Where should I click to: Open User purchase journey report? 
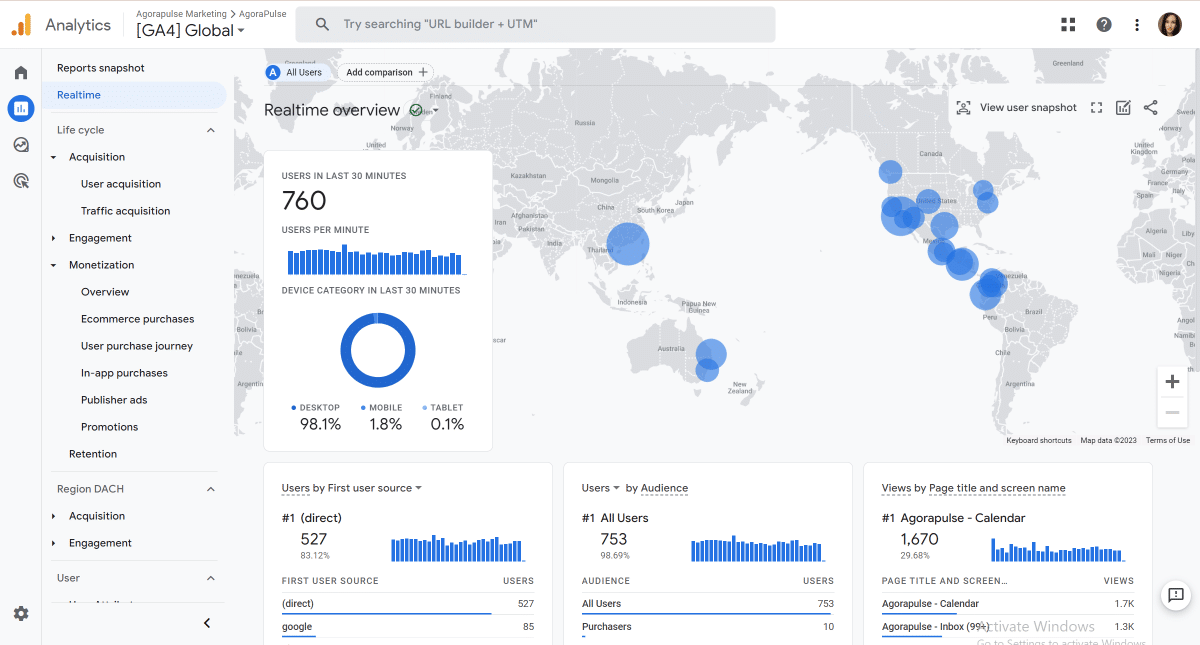click(x=137, y=346)
